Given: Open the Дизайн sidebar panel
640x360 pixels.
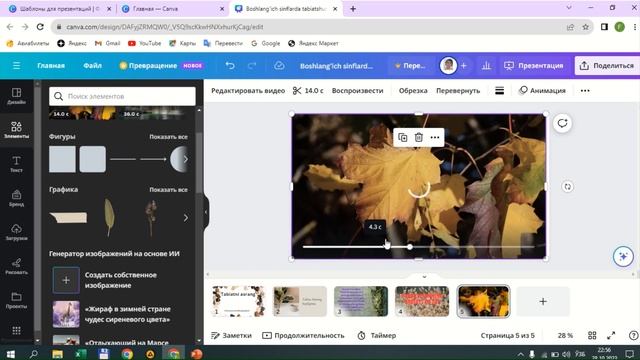Looking at the screenshot, I should click(16, 96).
